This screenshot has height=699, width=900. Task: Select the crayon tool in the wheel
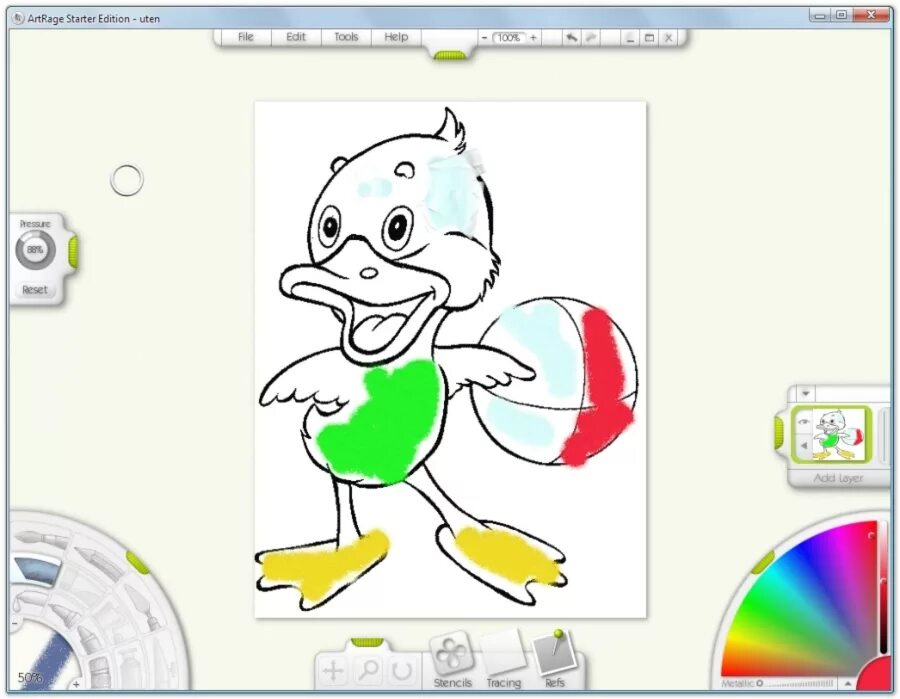pyautogui.click(x=88, y=637)
